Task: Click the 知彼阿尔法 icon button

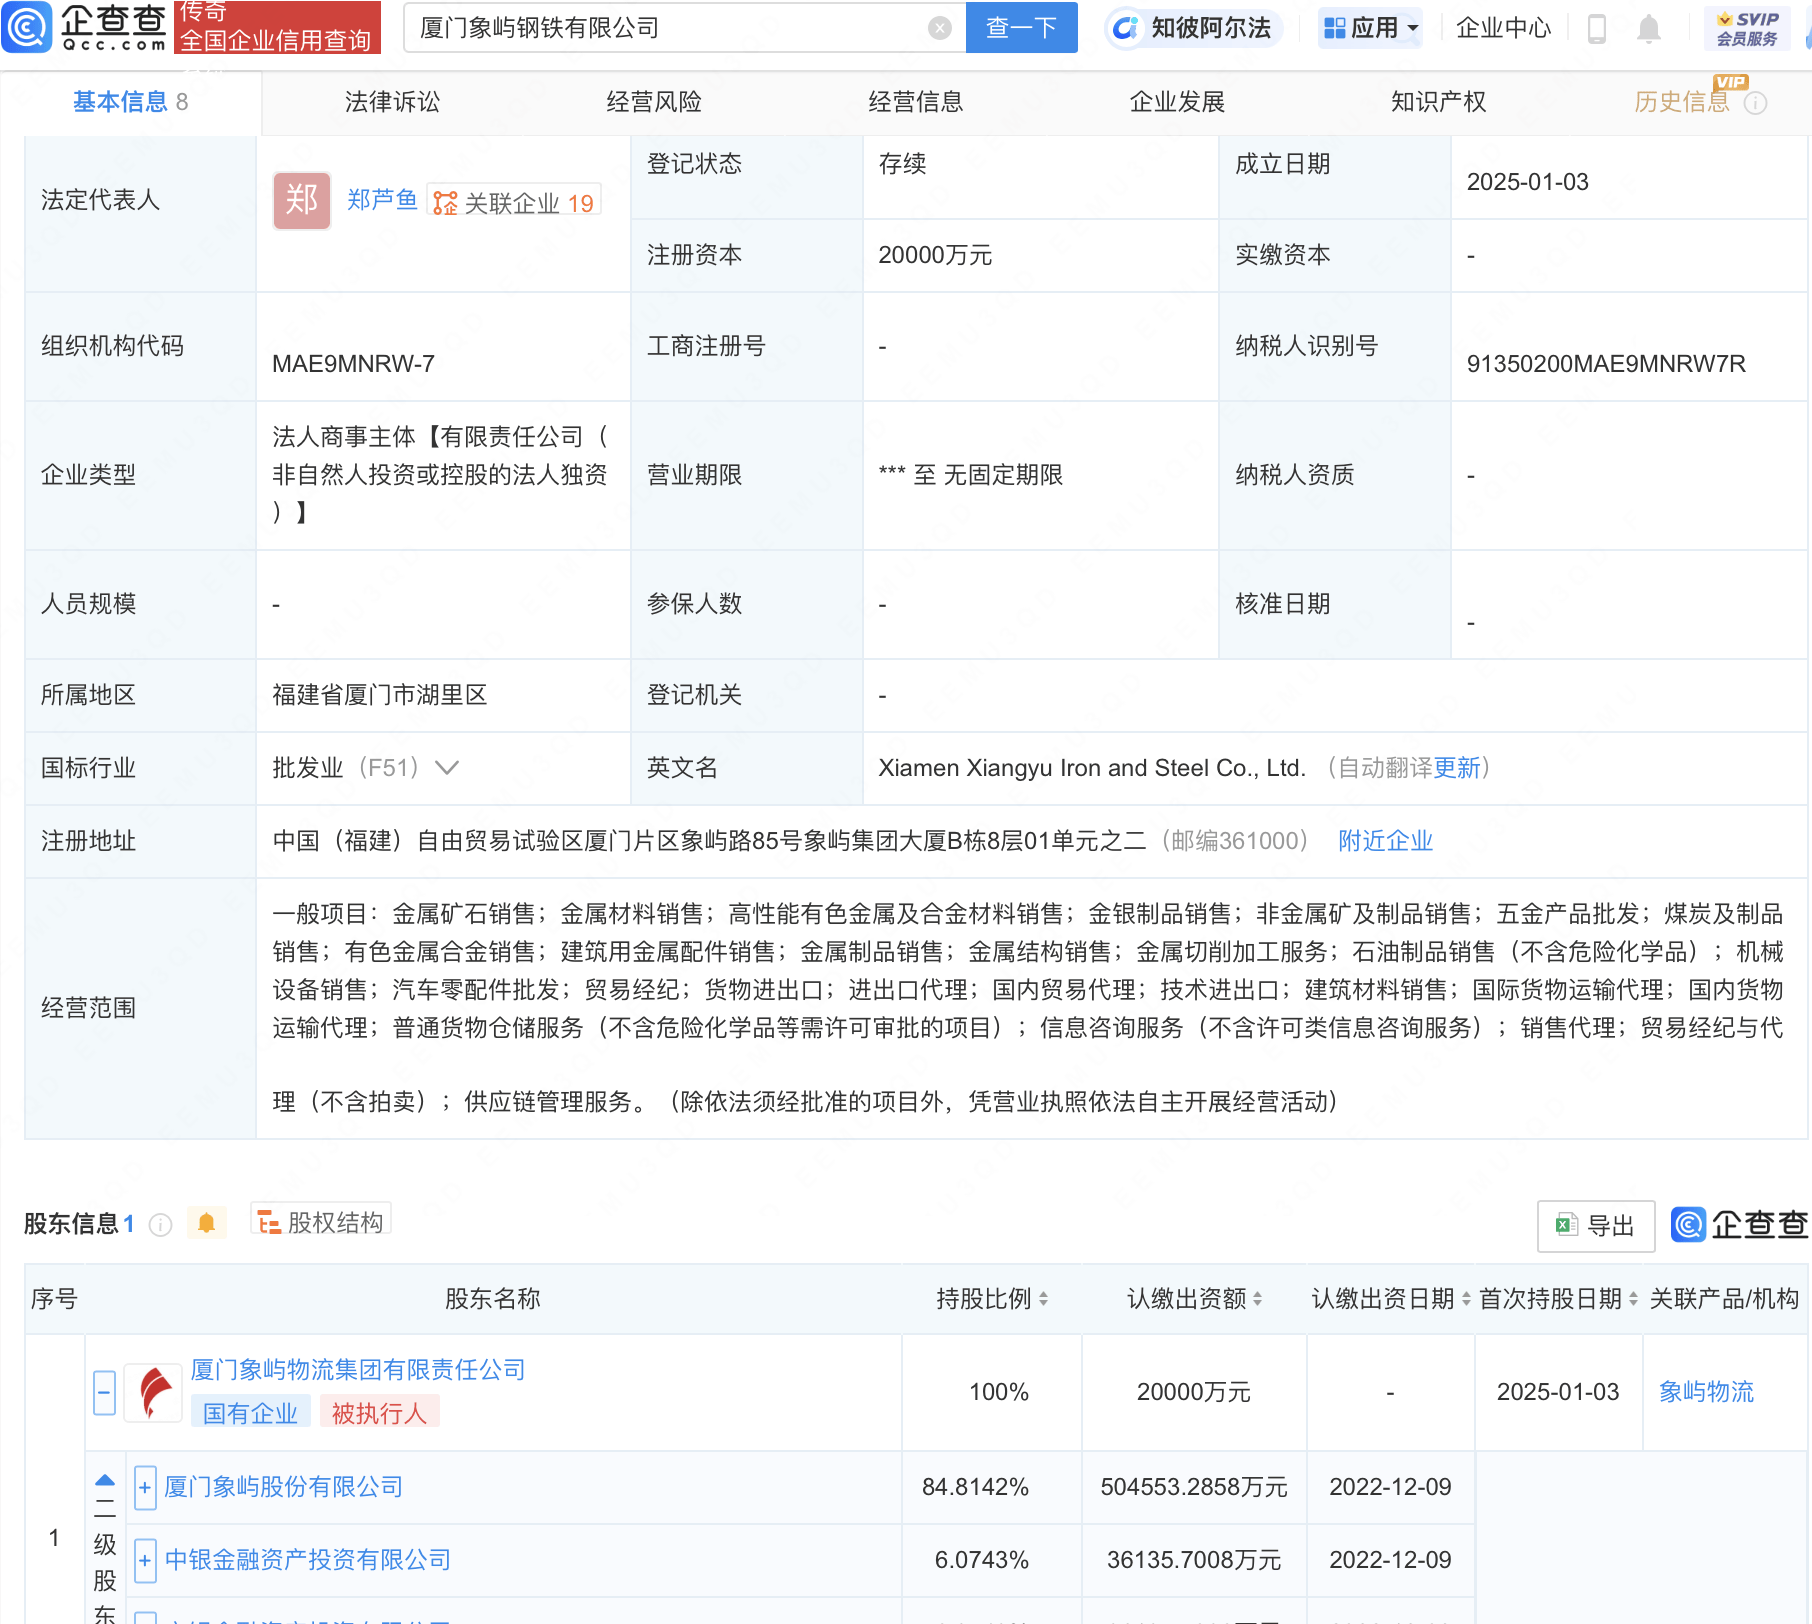Action: 1193,28
